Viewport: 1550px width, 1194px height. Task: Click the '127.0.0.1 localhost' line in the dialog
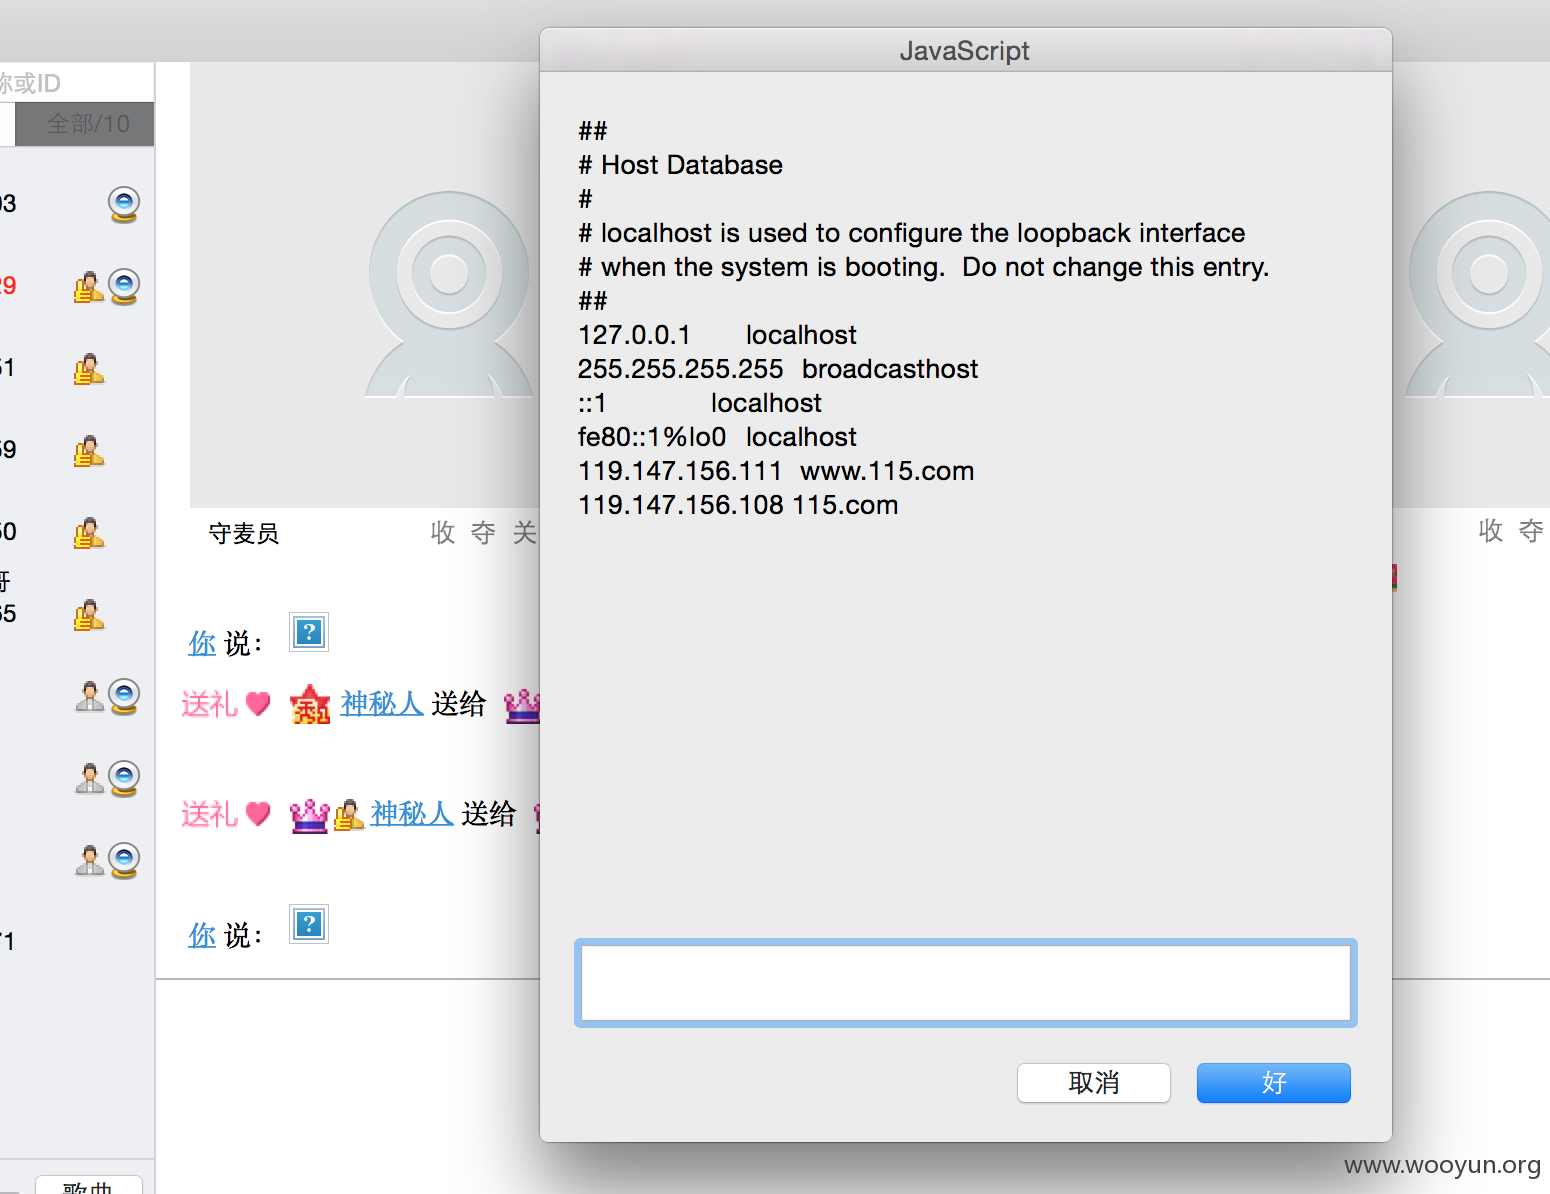pos(717,335)
